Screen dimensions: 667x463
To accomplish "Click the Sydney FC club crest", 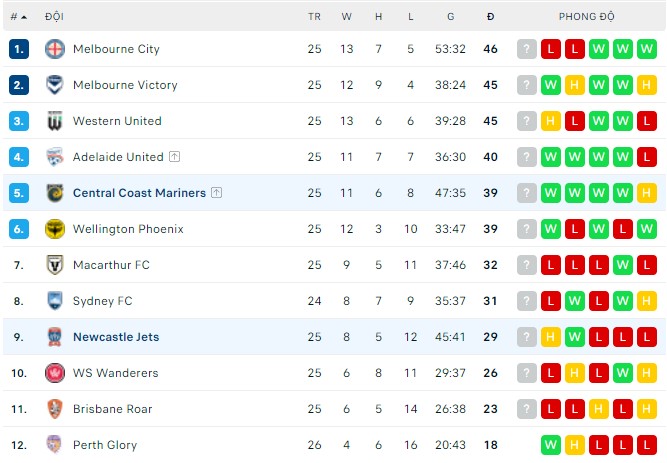I will coord(55,301).
